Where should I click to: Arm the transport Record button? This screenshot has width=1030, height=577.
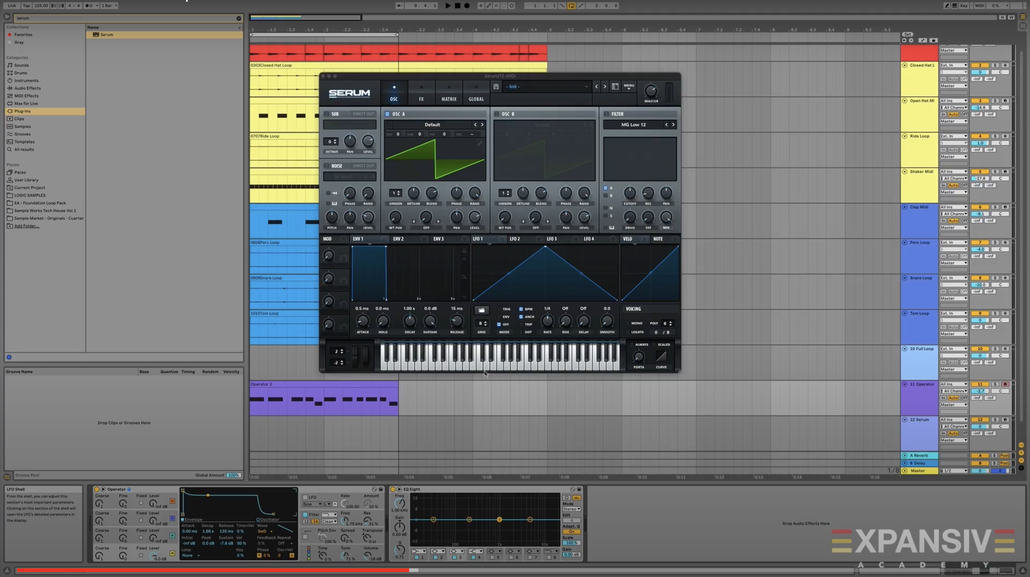click(467, 5)
